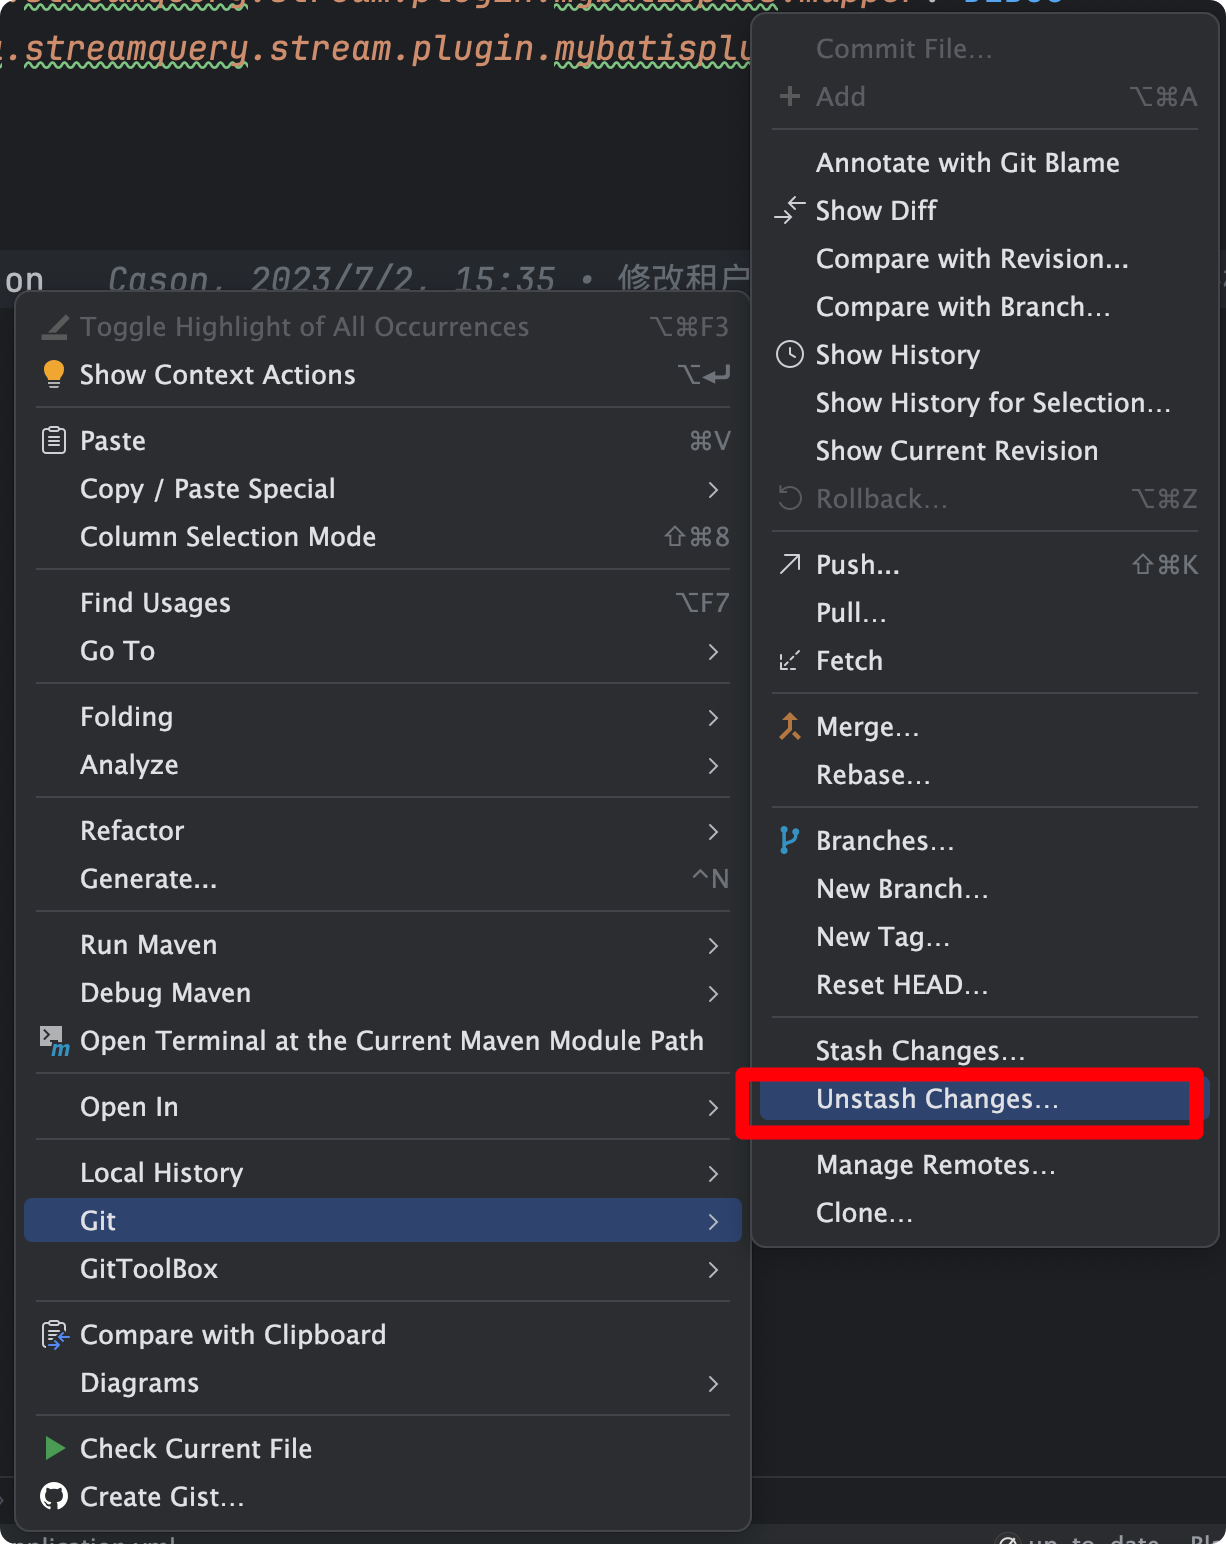This screenshot has height=1544, width=1226.
Task: Click the clipboard Paste icon
Action: [54, 441]
